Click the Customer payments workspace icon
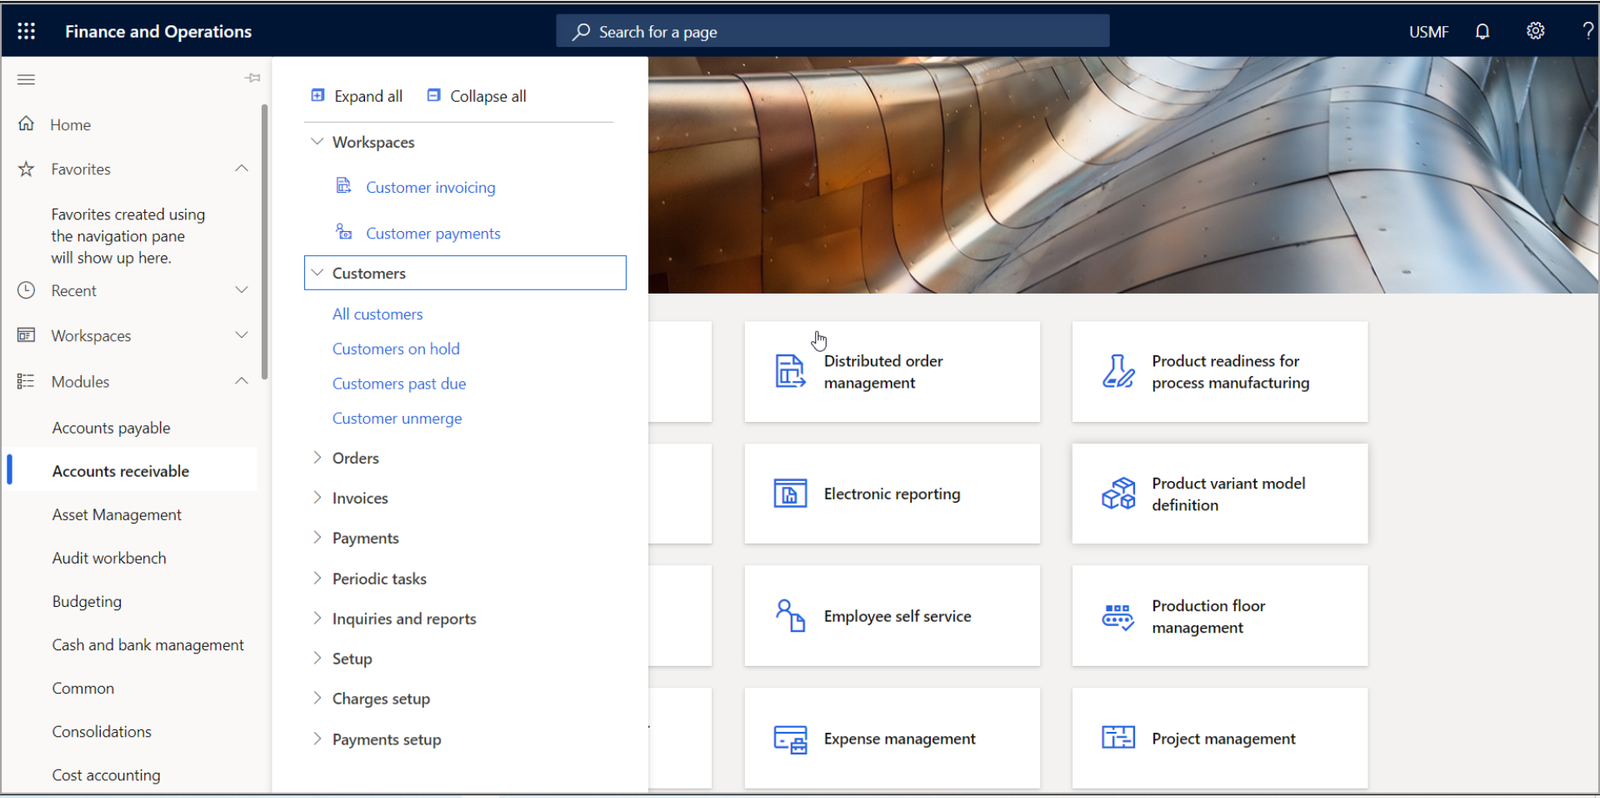1600x798 pixels. tap(344, 232)
